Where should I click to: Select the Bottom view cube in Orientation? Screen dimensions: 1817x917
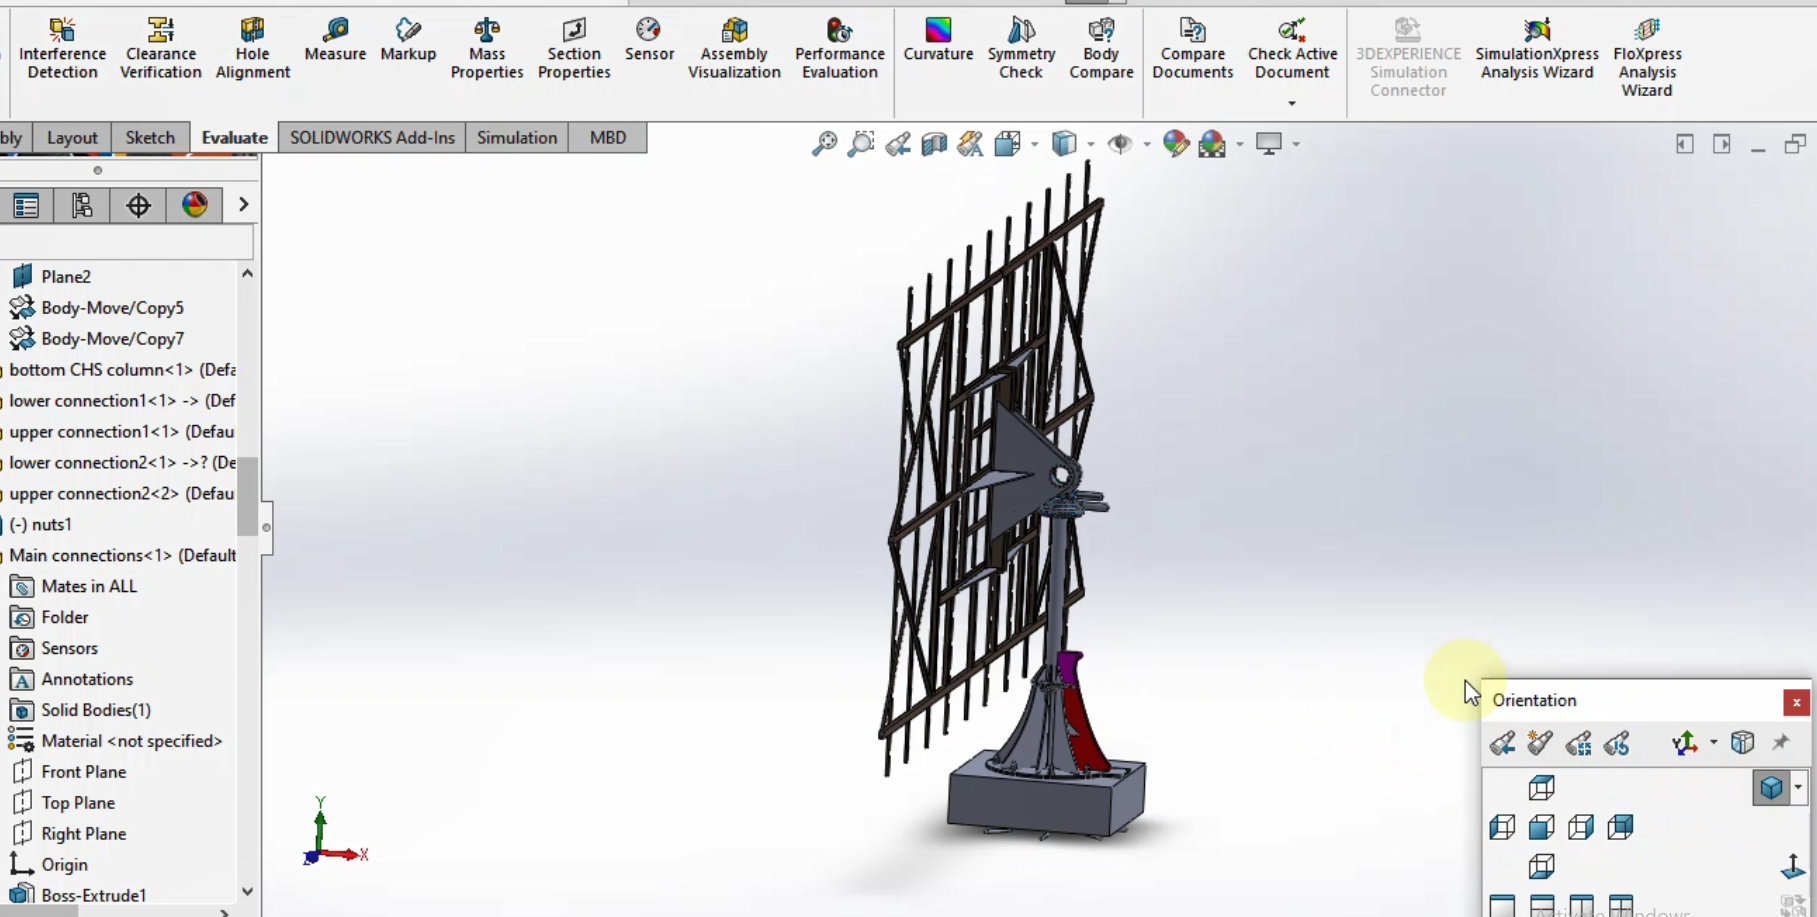coord(1541,866)
